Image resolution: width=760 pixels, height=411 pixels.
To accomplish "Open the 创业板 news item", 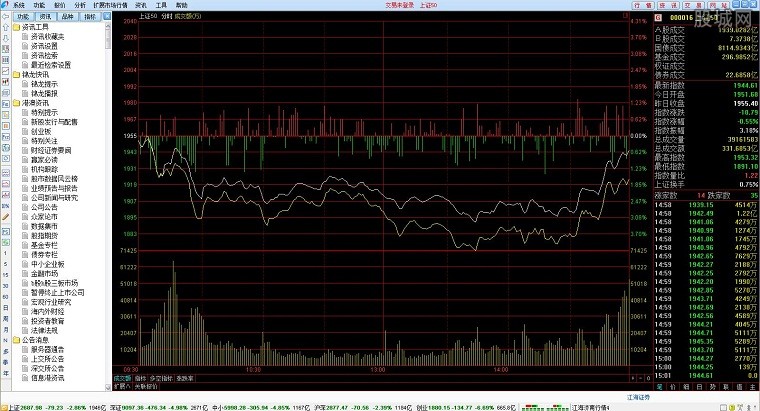I will pos(40,130).
